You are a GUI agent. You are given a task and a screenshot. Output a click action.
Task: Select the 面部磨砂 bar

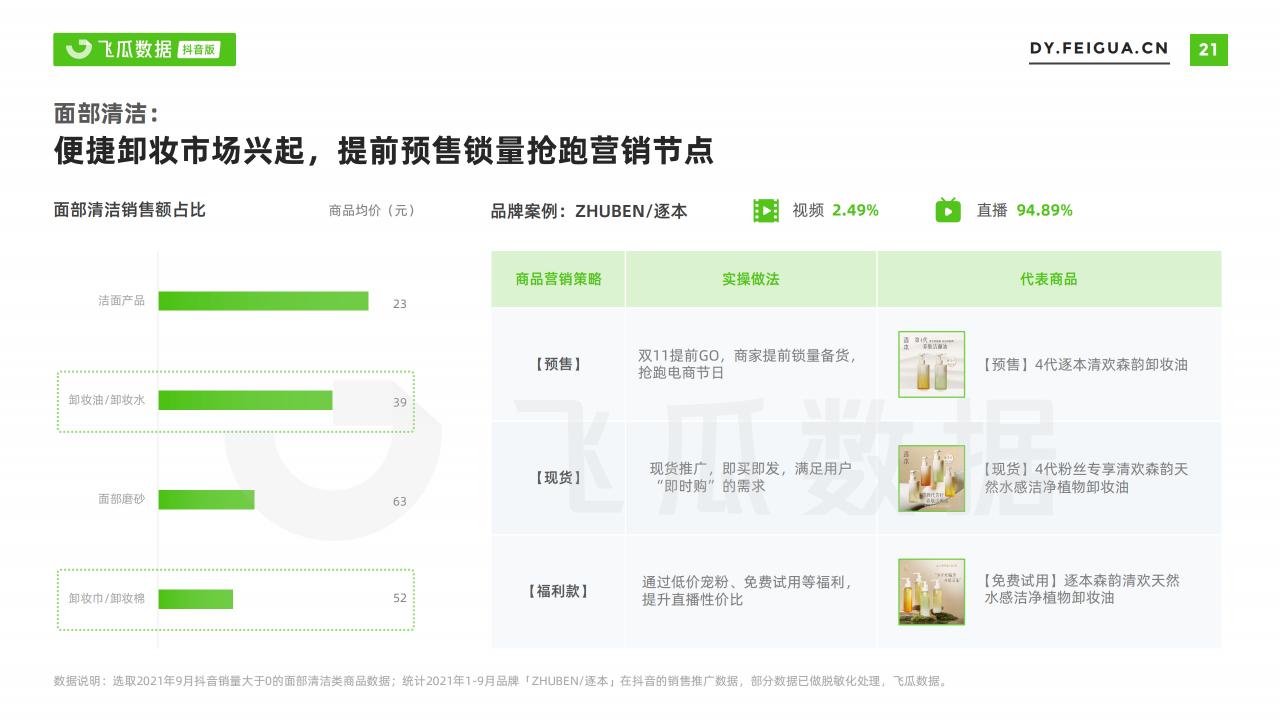206,499
